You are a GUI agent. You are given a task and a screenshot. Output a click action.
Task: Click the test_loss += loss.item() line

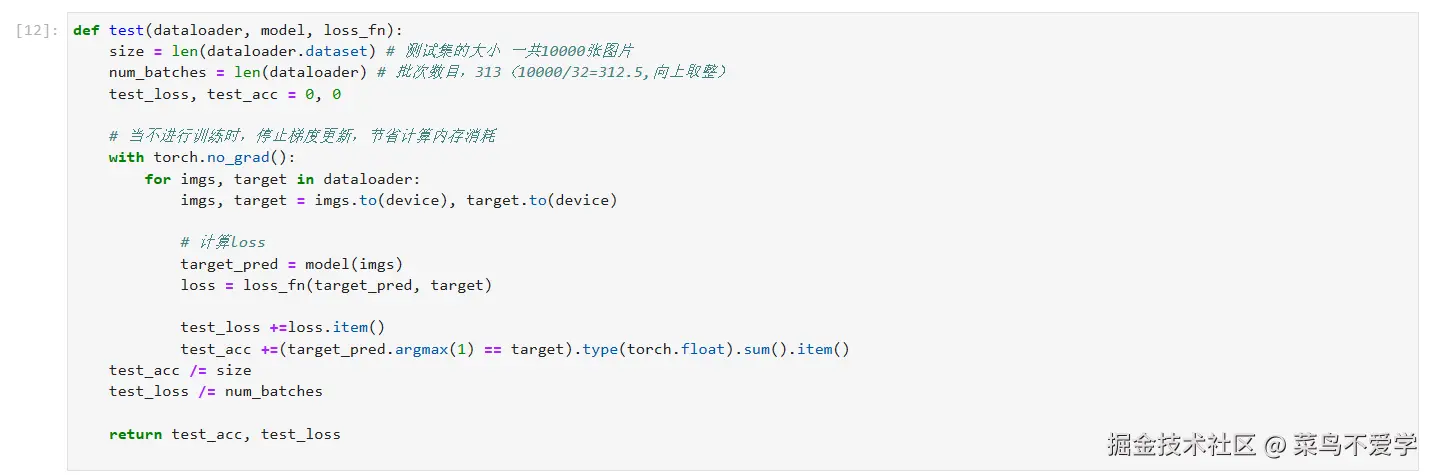coord(283,327)
